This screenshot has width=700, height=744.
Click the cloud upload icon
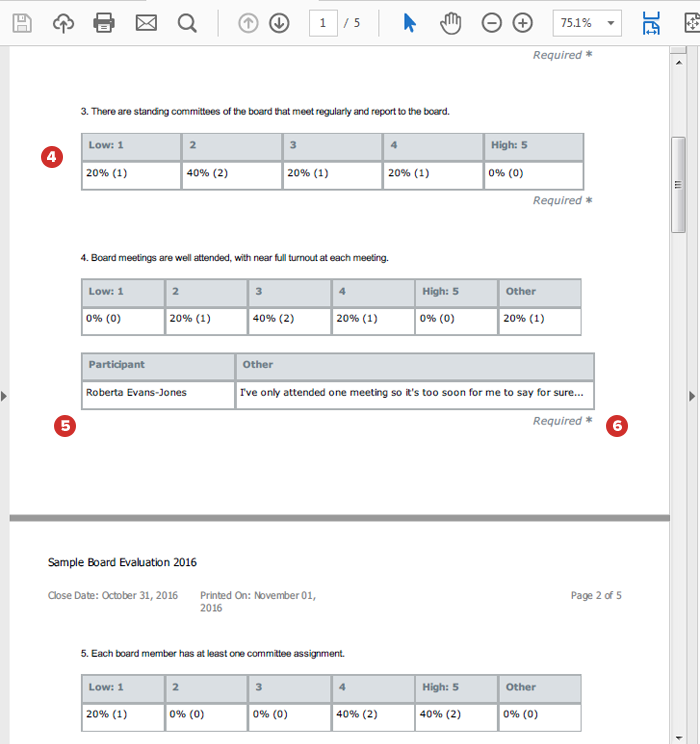[63, 23]
